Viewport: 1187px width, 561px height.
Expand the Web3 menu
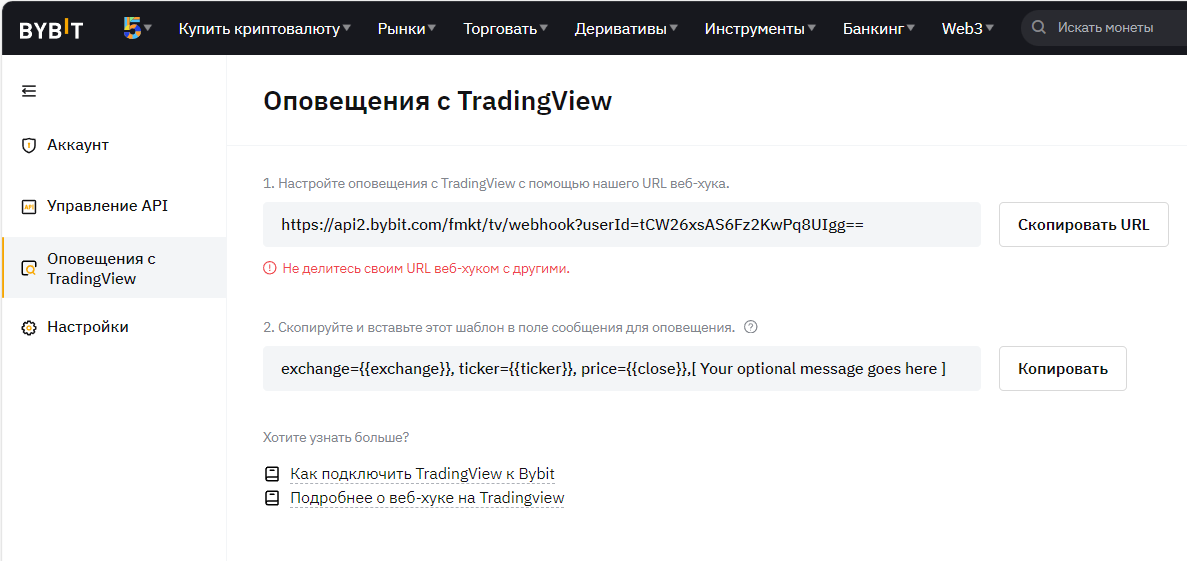point(967,29)
